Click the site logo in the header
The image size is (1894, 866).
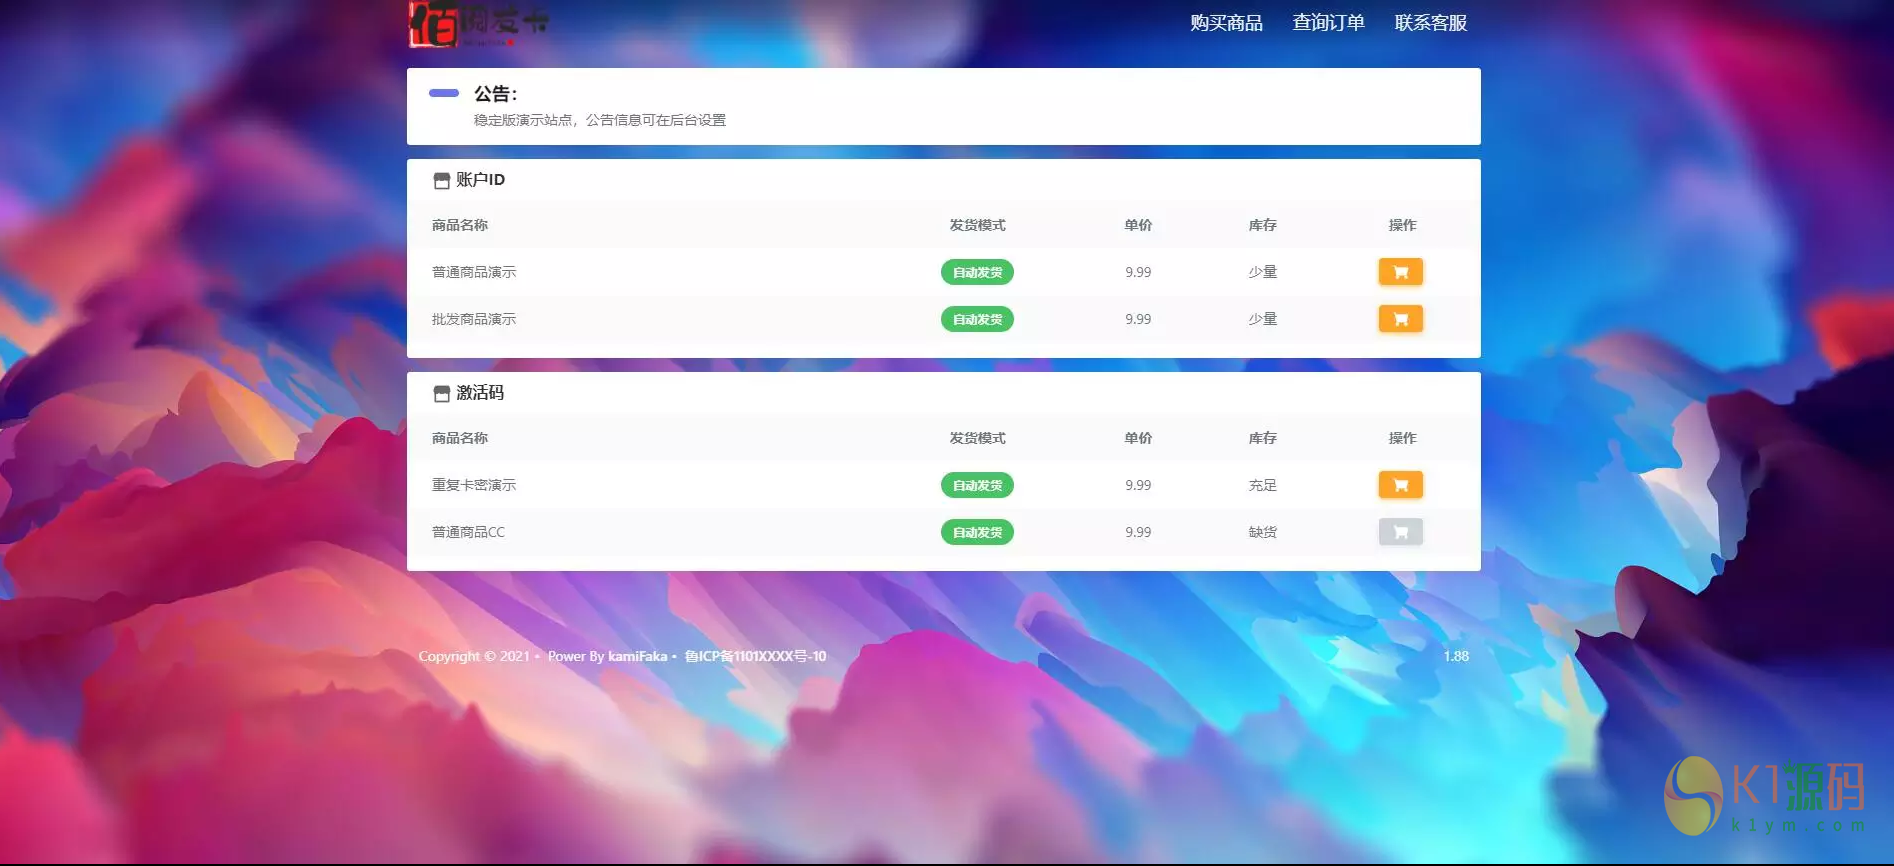[479, 24]
